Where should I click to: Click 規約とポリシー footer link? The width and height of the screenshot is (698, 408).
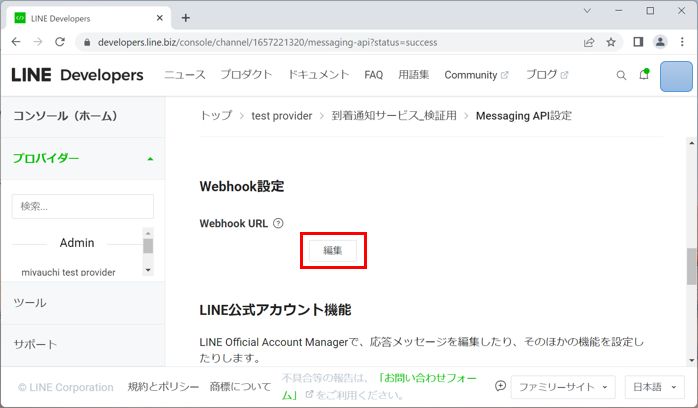tap(163, 387)
